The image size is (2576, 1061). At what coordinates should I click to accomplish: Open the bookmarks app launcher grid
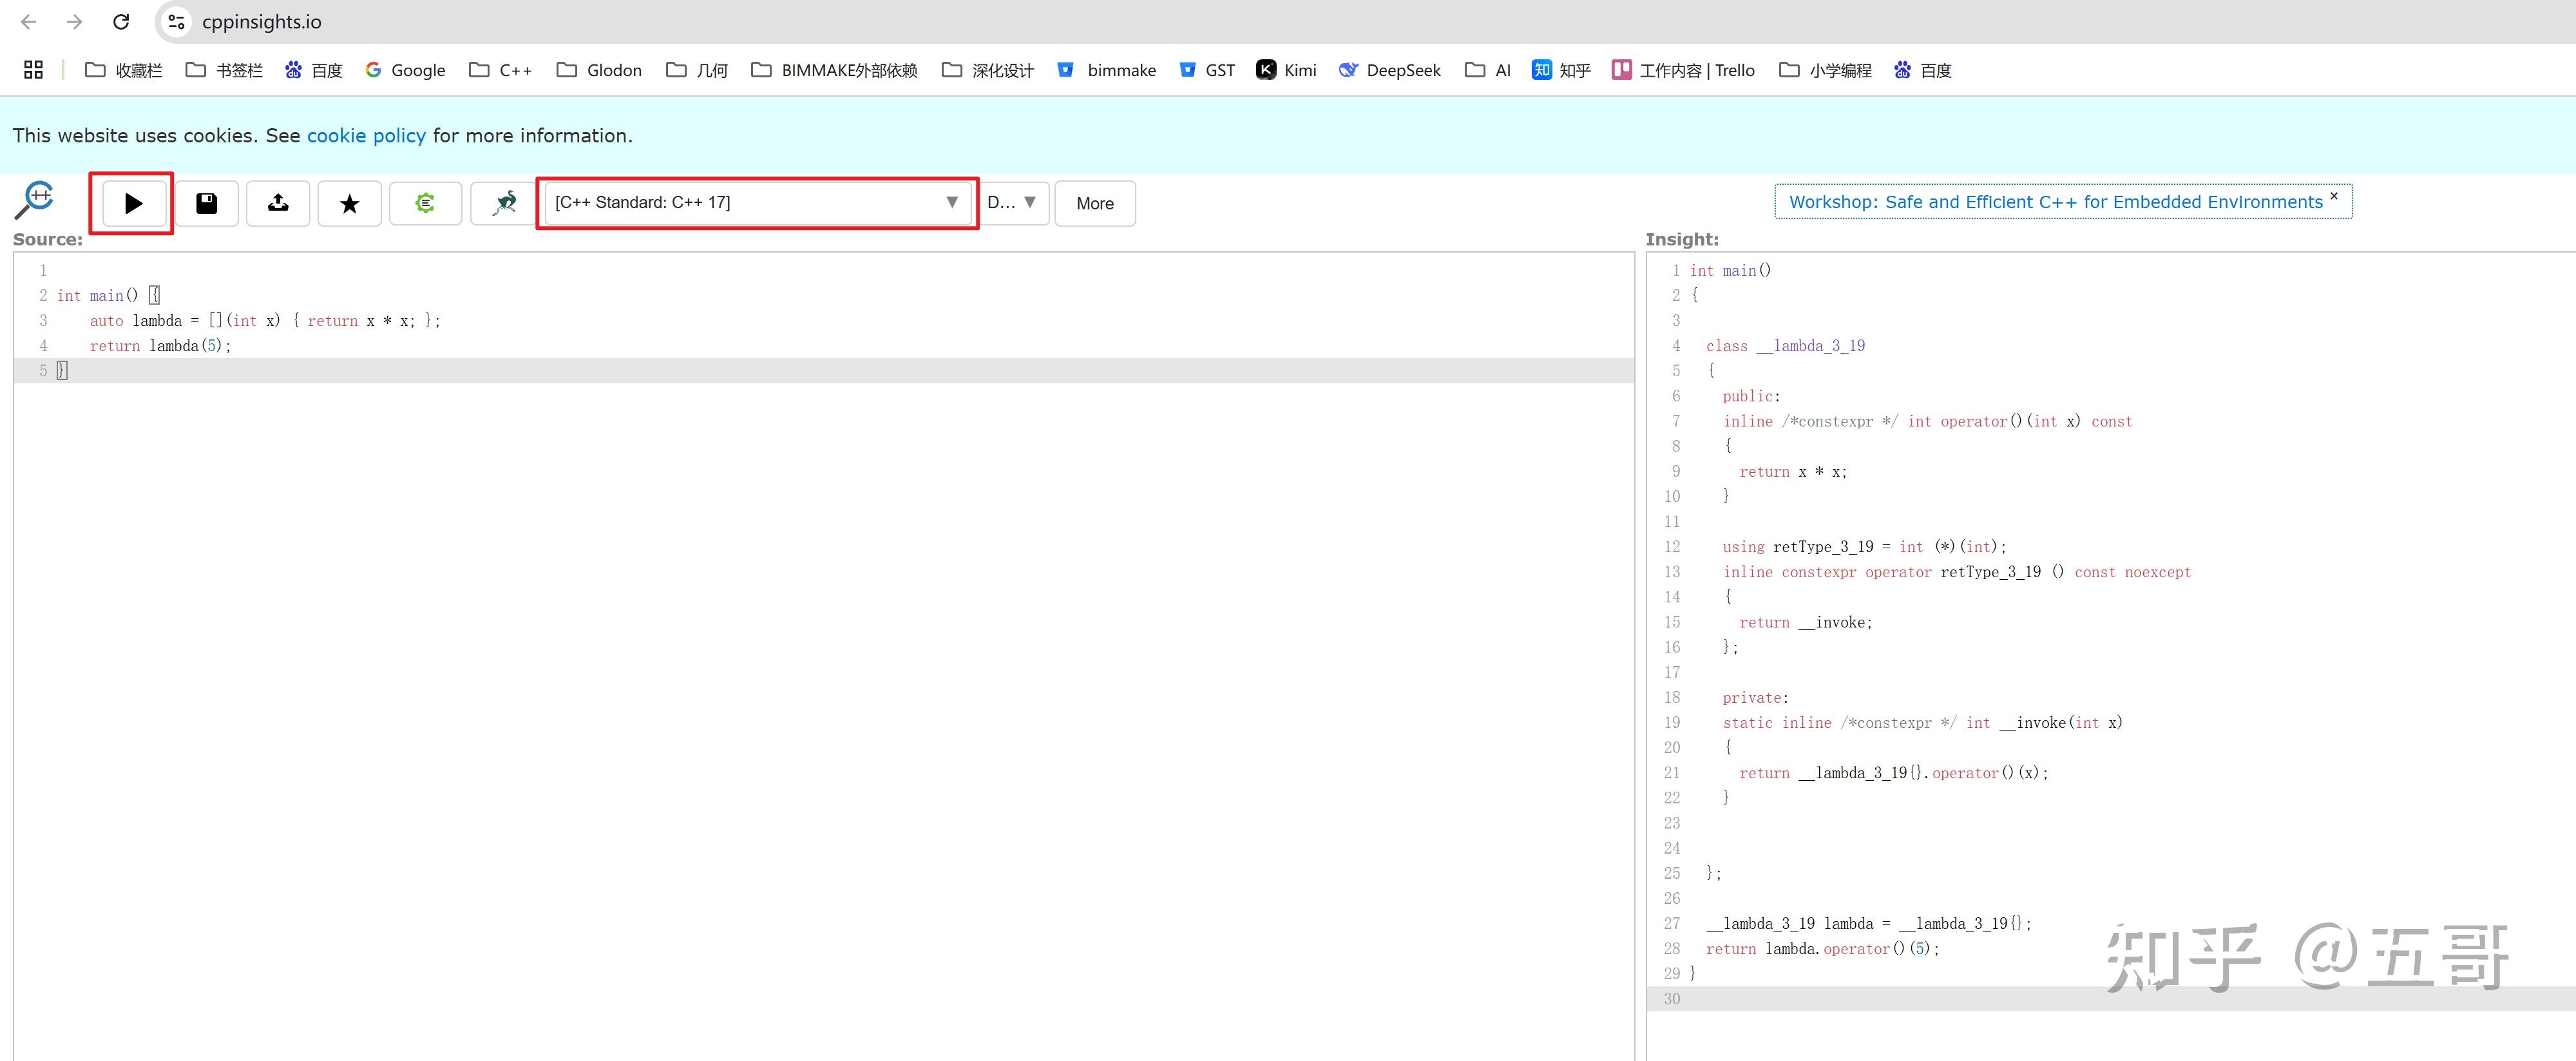tap(33, 69)
